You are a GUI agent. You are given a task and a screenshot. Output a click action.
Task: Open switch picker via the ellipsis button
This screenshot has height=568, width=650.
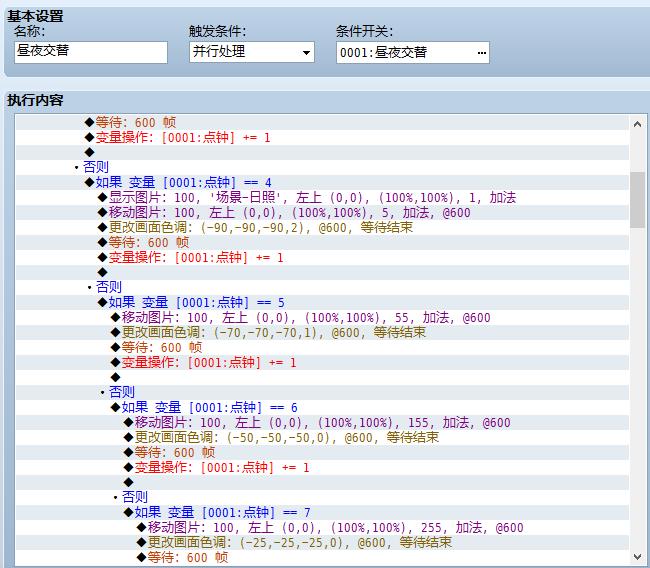[481, 53]
